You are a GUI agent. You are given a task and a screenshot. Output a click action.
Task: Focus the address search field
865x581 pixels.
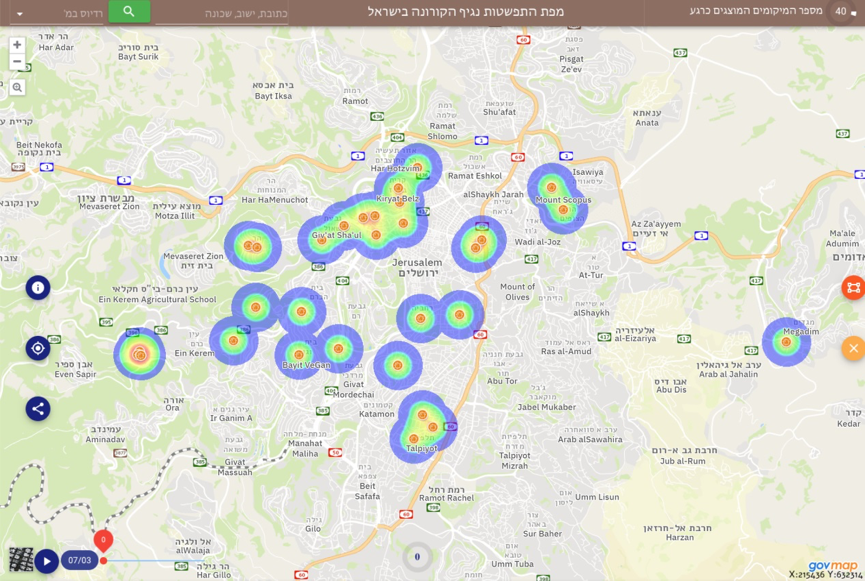(x=222, y=13)
